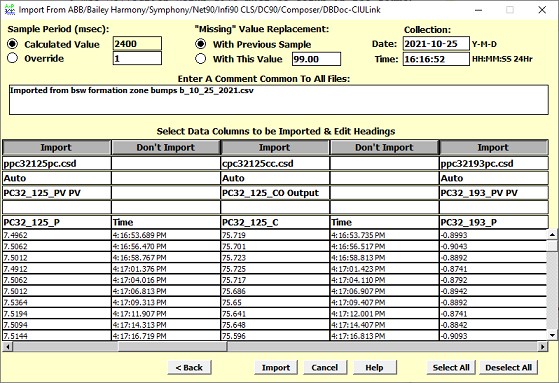Click the replacement value field 99.00

point(316,59)
